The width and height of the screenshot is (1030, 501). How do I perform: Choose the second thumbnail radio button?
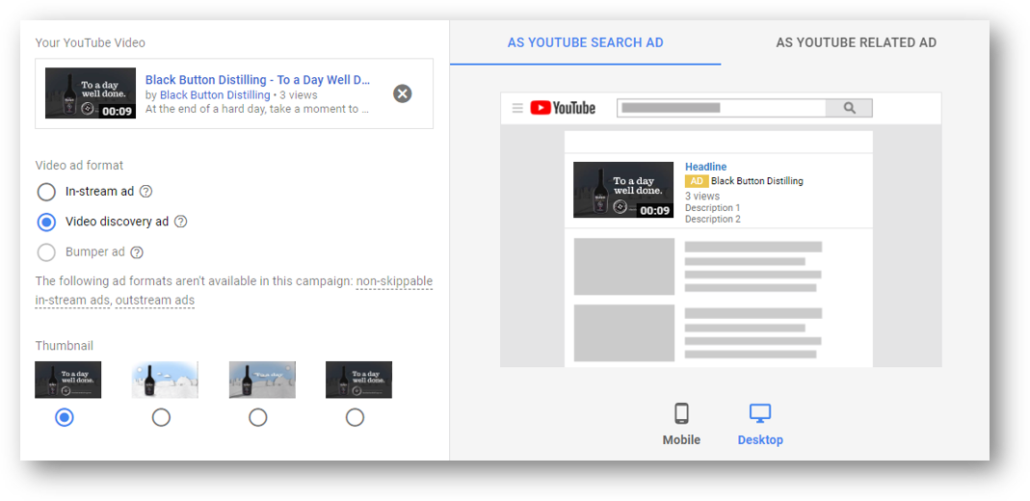tap(161, 417)
